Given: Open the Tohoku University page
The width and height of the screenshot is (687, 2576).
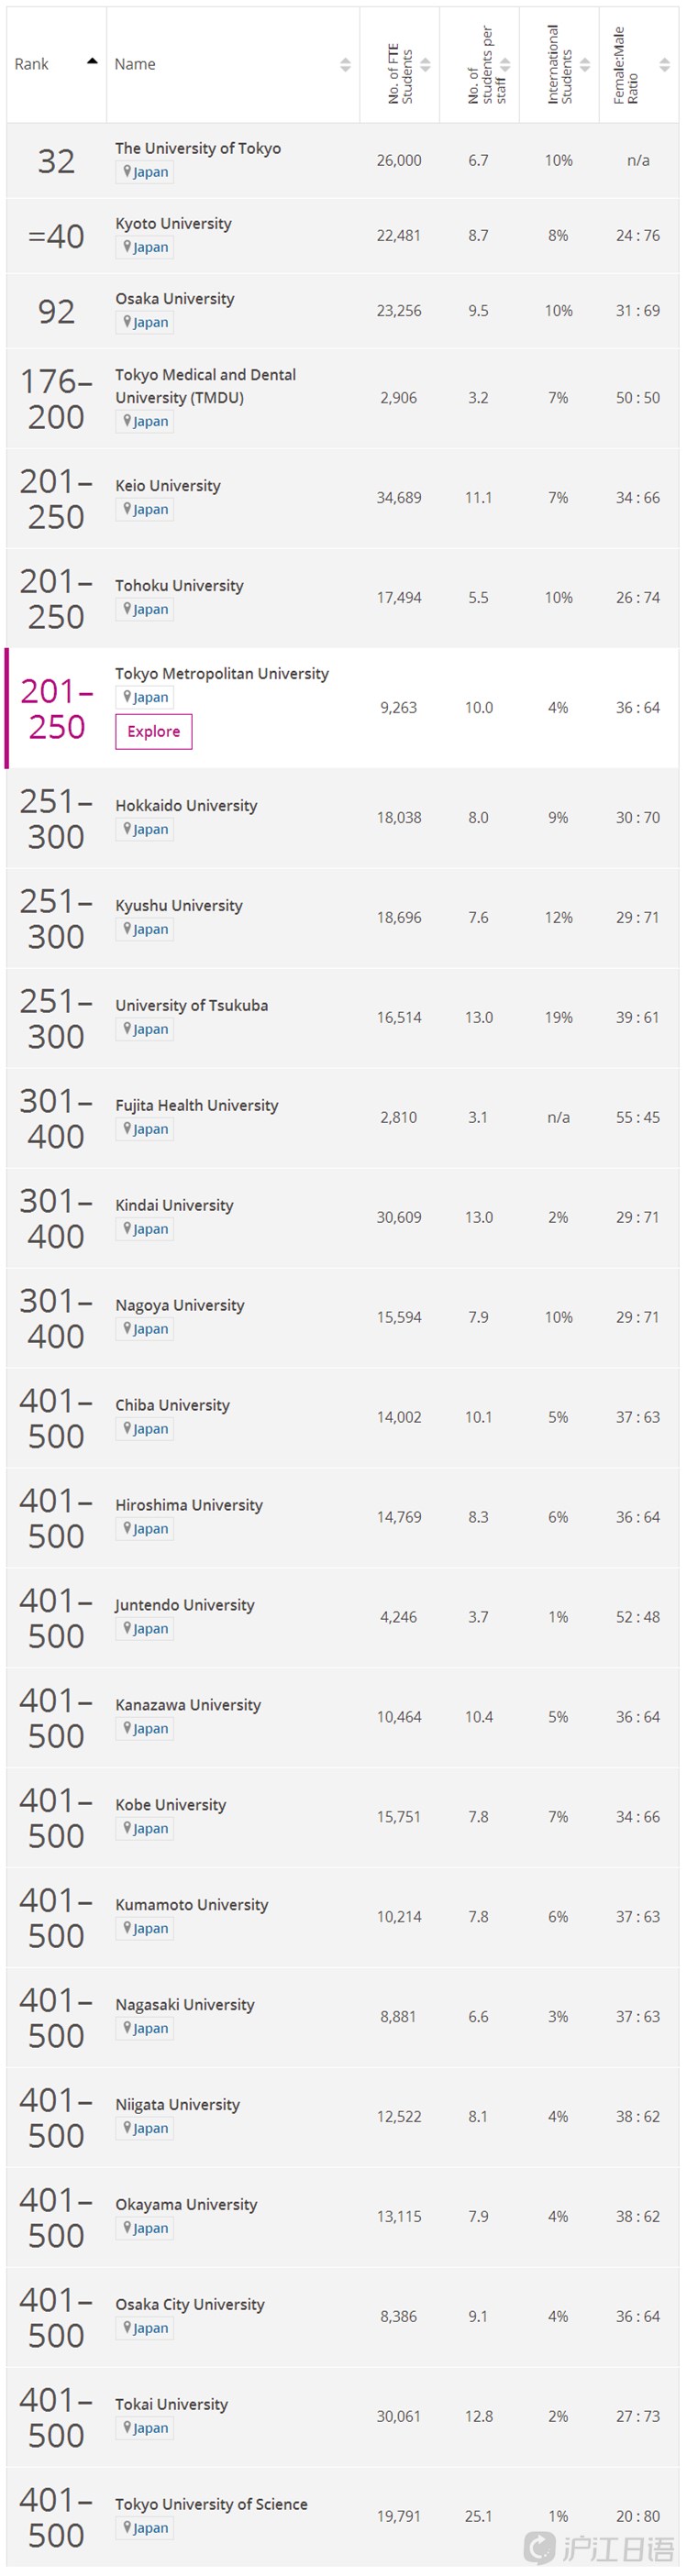Looking at the screenshot, I should click(179, 585).
